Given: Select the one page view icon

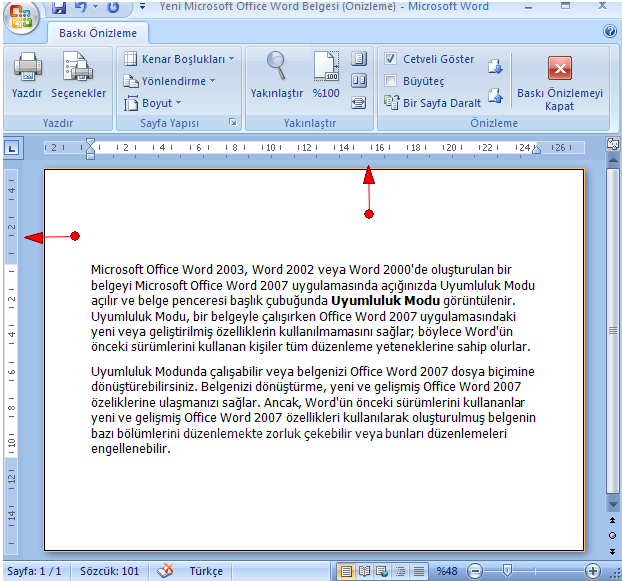Looking at the screenshot, I should [359, 59].
